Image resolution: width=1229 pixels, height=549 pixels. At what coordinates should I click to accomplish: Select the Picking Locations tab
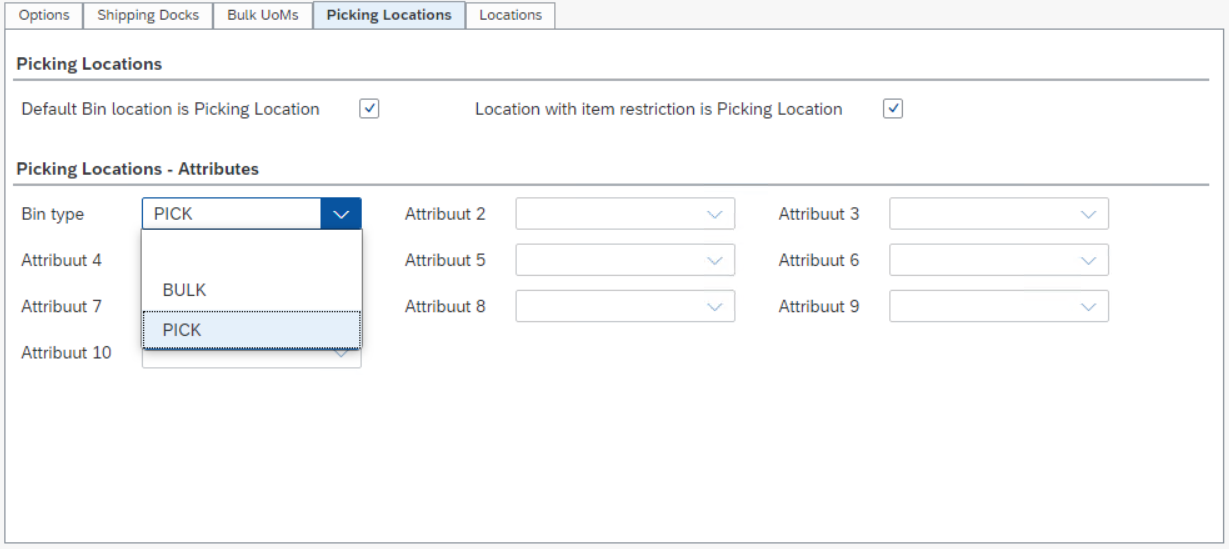[389, 15]
